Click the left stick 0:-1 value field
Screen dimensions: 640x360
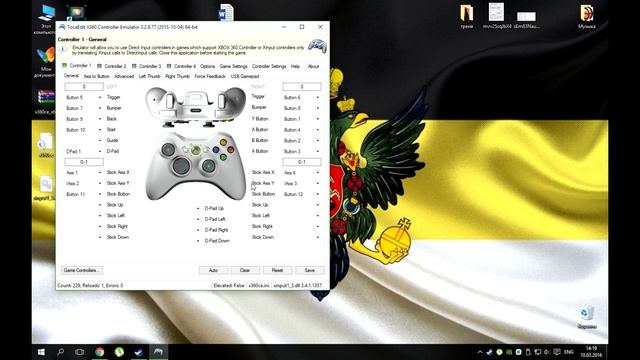(84, 162)
